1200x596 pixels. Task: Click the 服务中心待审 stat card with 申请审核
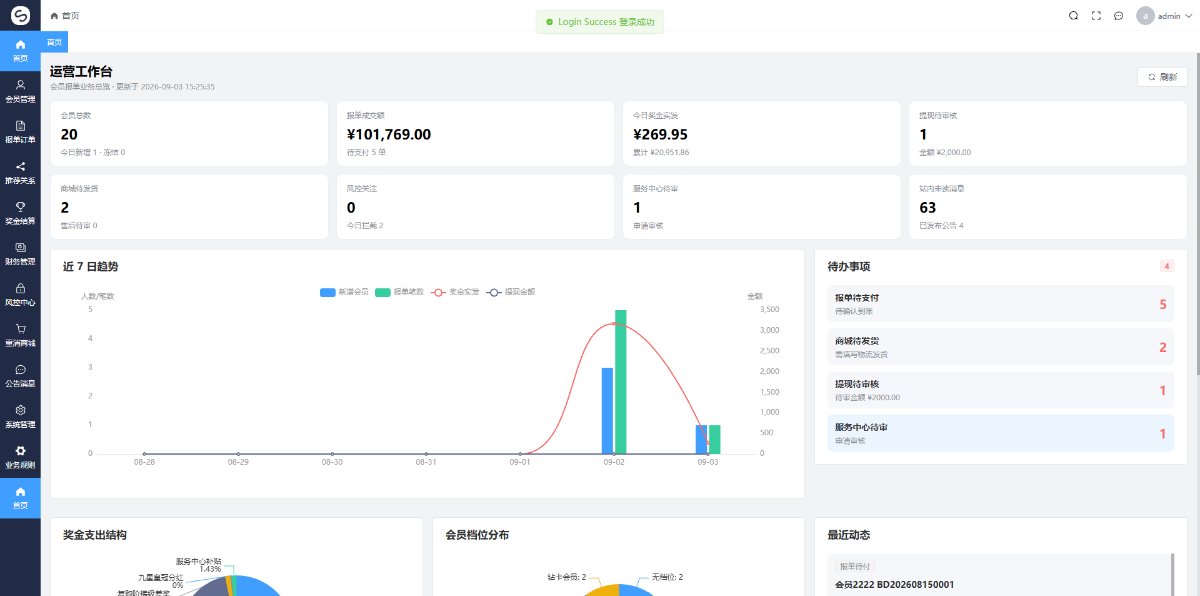[x=761, y=207]
